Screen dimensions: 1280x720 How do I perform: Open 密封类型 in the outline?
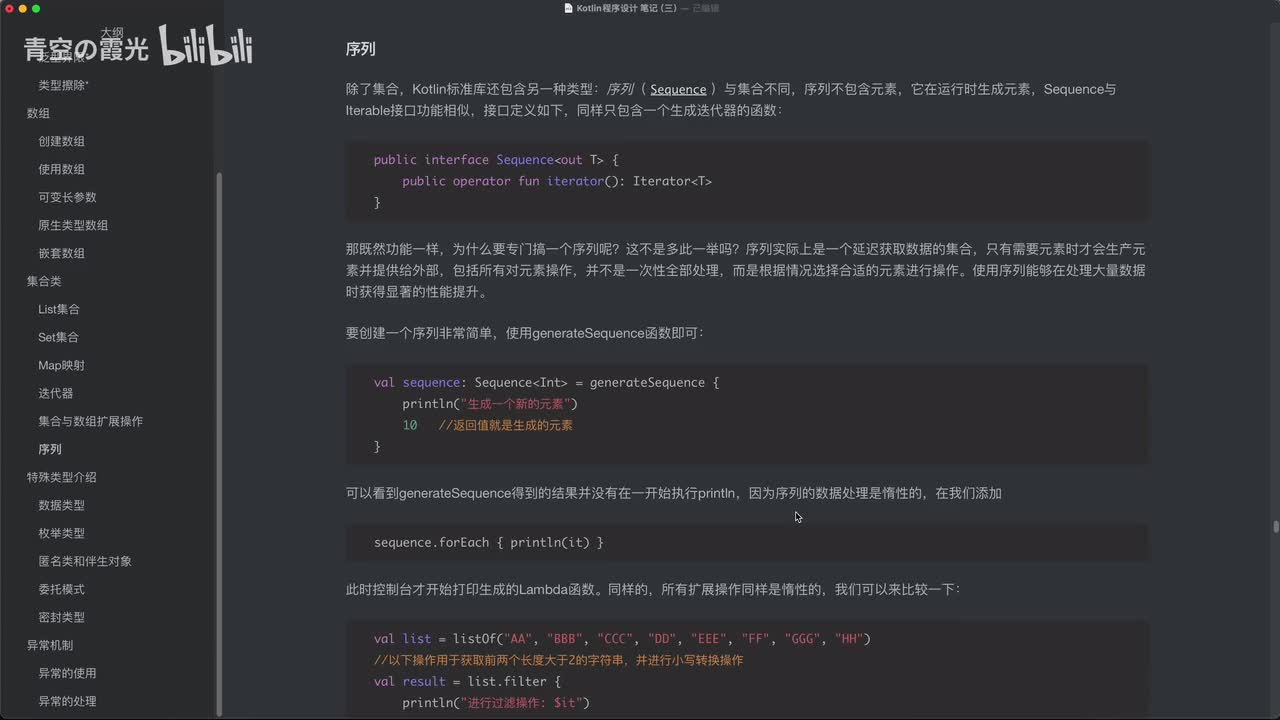(x=61, y=617)
